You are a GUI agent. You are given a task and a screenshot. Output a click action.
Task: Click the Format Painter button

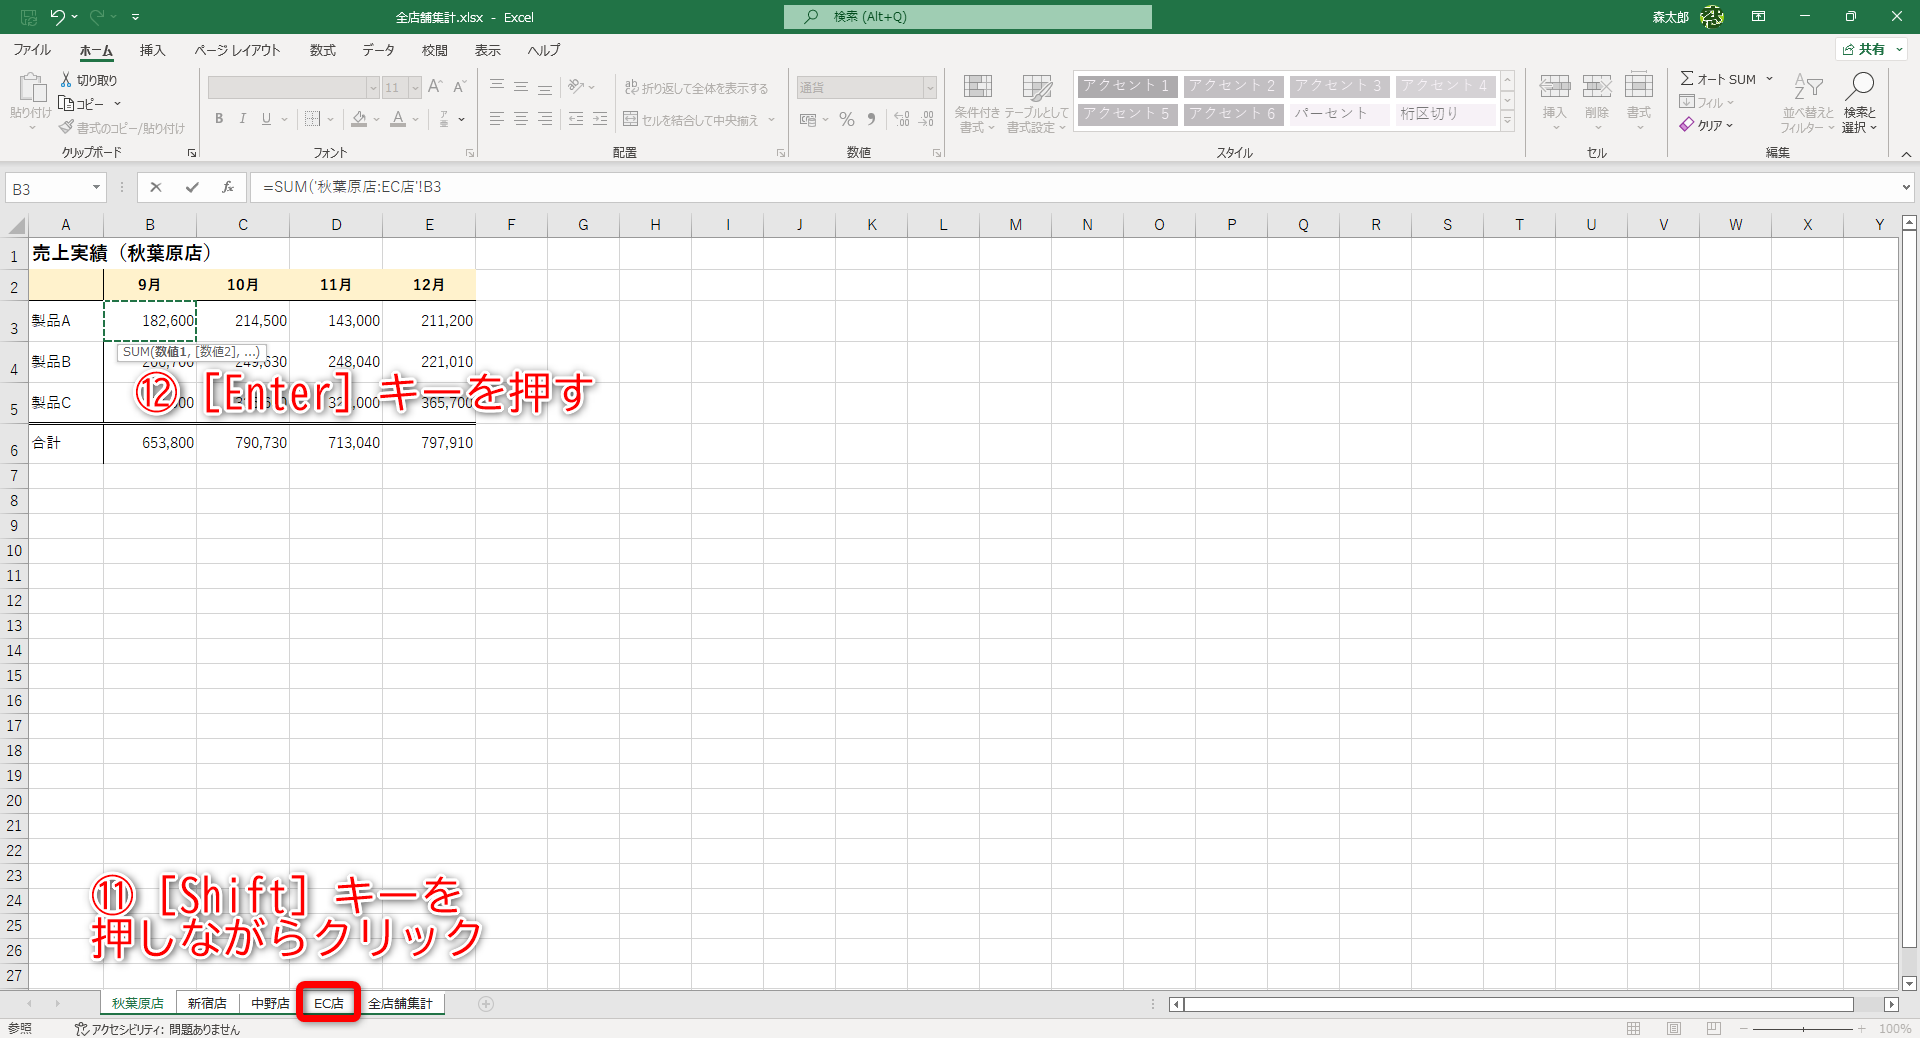122,128
